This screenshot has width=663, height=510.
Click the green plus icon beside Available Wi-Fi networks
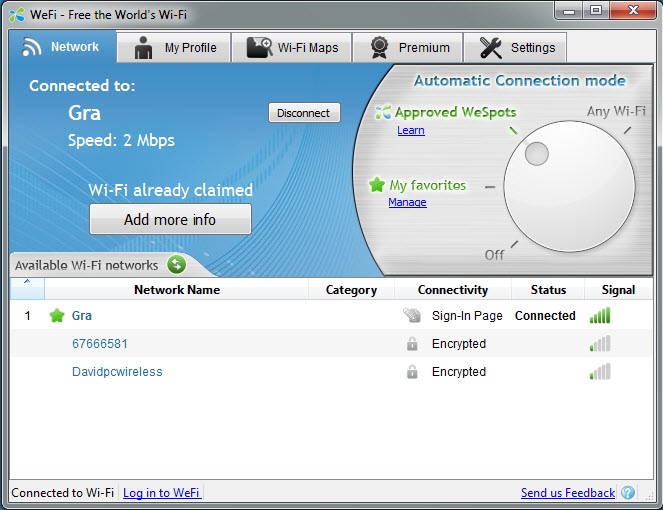(x=177, y=265)
